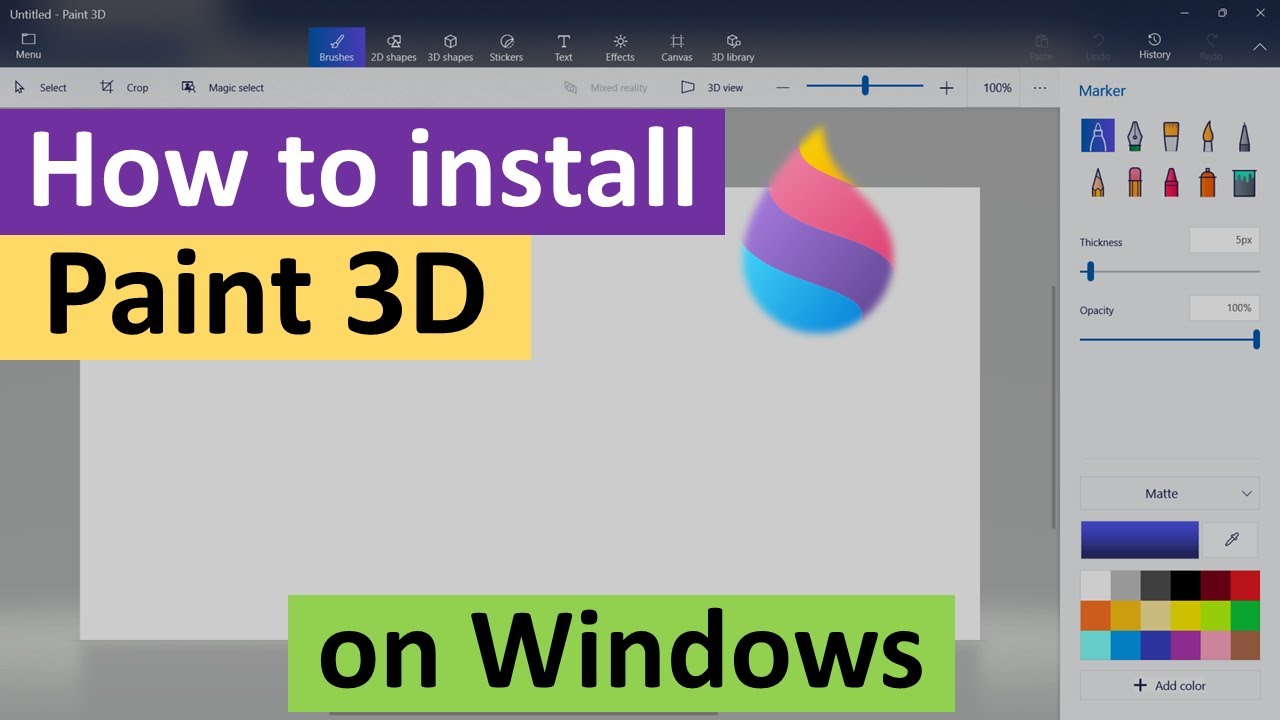Viewport: 1280px width, 720px height.
Task: Open the Menu folder button
Action: pyautogui.click(x=28, y=46)
